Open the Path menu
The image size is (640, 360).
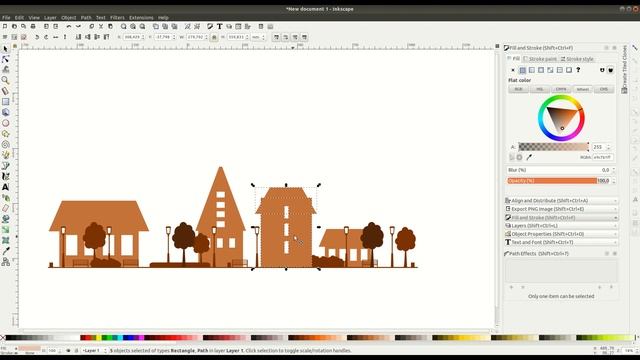[86, 18]
